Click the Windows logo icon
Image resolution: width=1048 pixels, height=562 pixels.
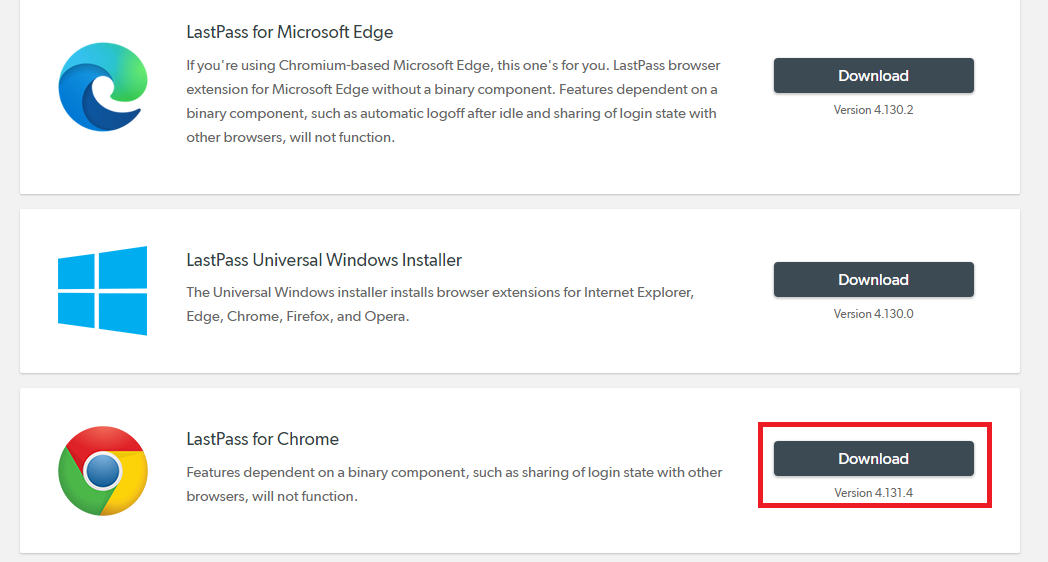[102, 290]
